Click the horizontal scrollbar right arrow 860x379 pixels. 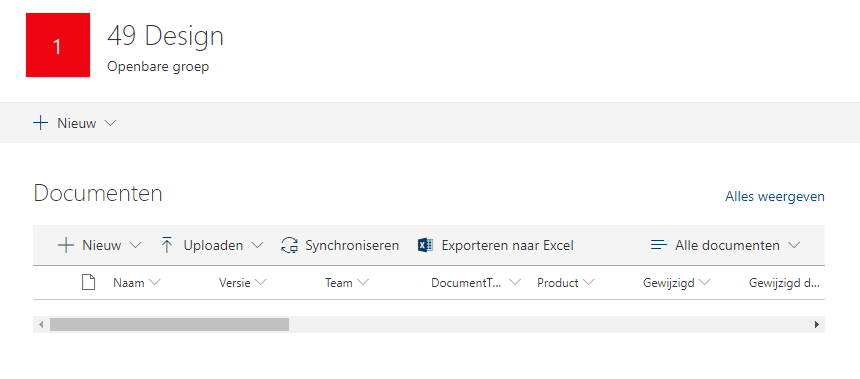(x=817, y=325)
